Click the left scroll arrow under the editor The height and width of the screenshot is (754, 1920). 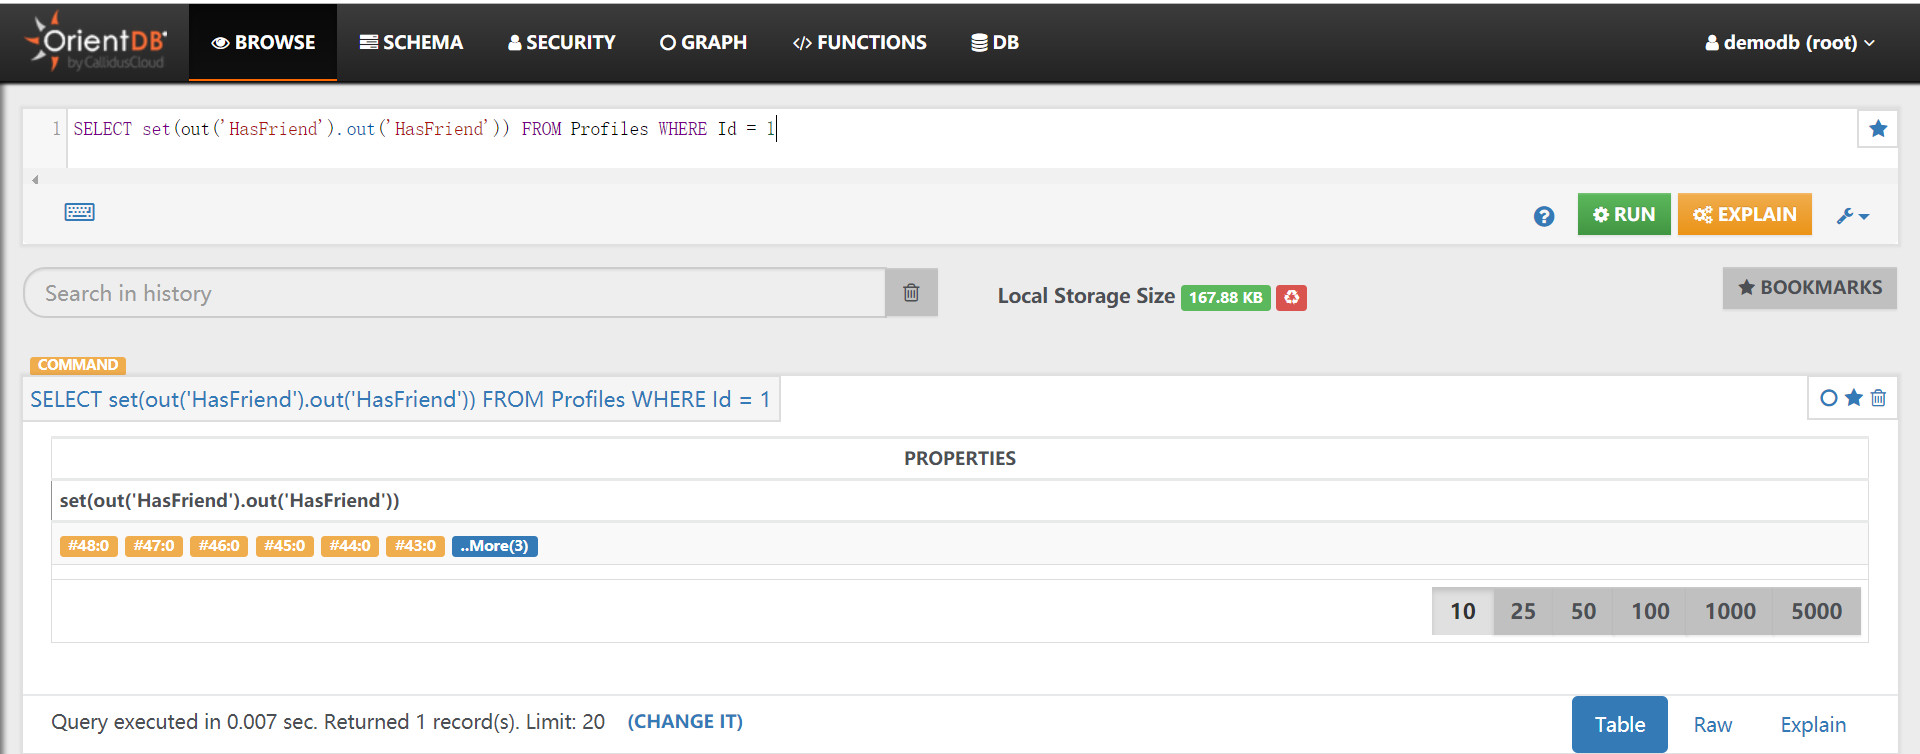[x=35, y=180]
